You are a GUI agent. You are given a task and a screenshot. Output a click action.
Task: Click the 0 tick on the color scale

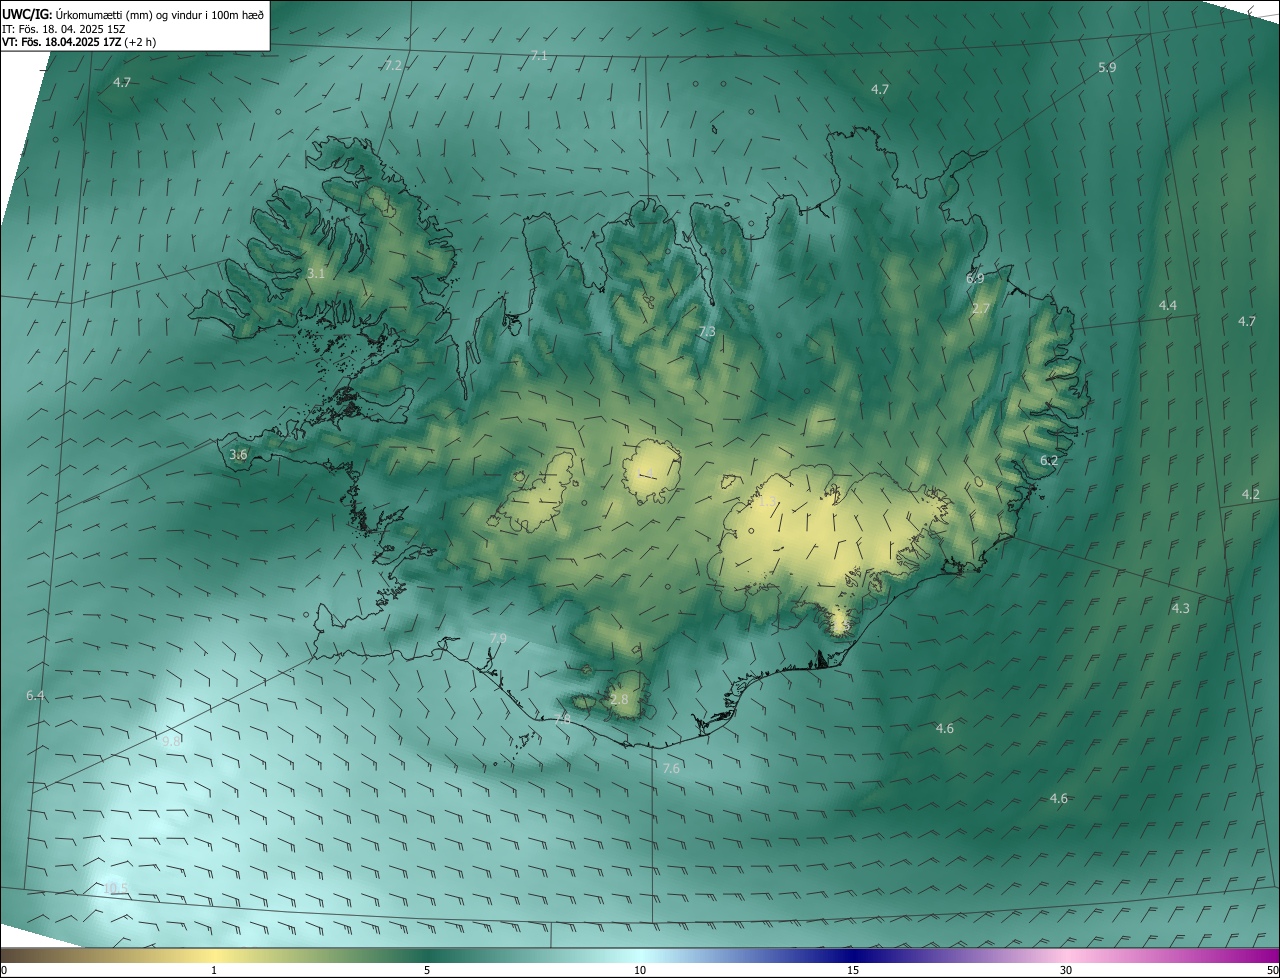tap(4, 970)
